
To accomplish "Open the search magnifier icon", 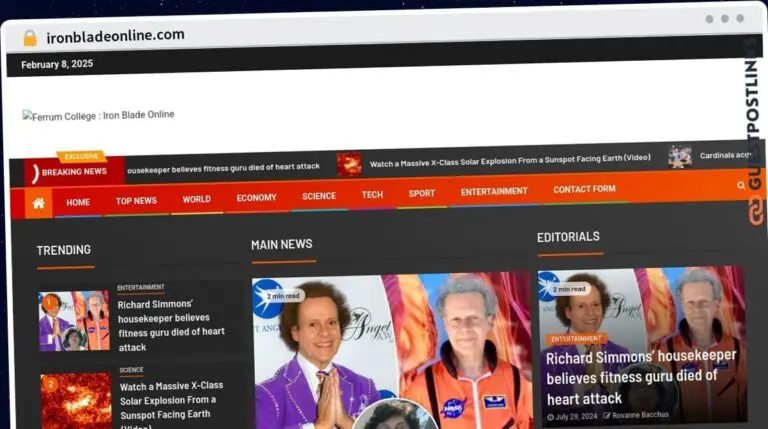I will pyautogui.click(x=741, y=185).
